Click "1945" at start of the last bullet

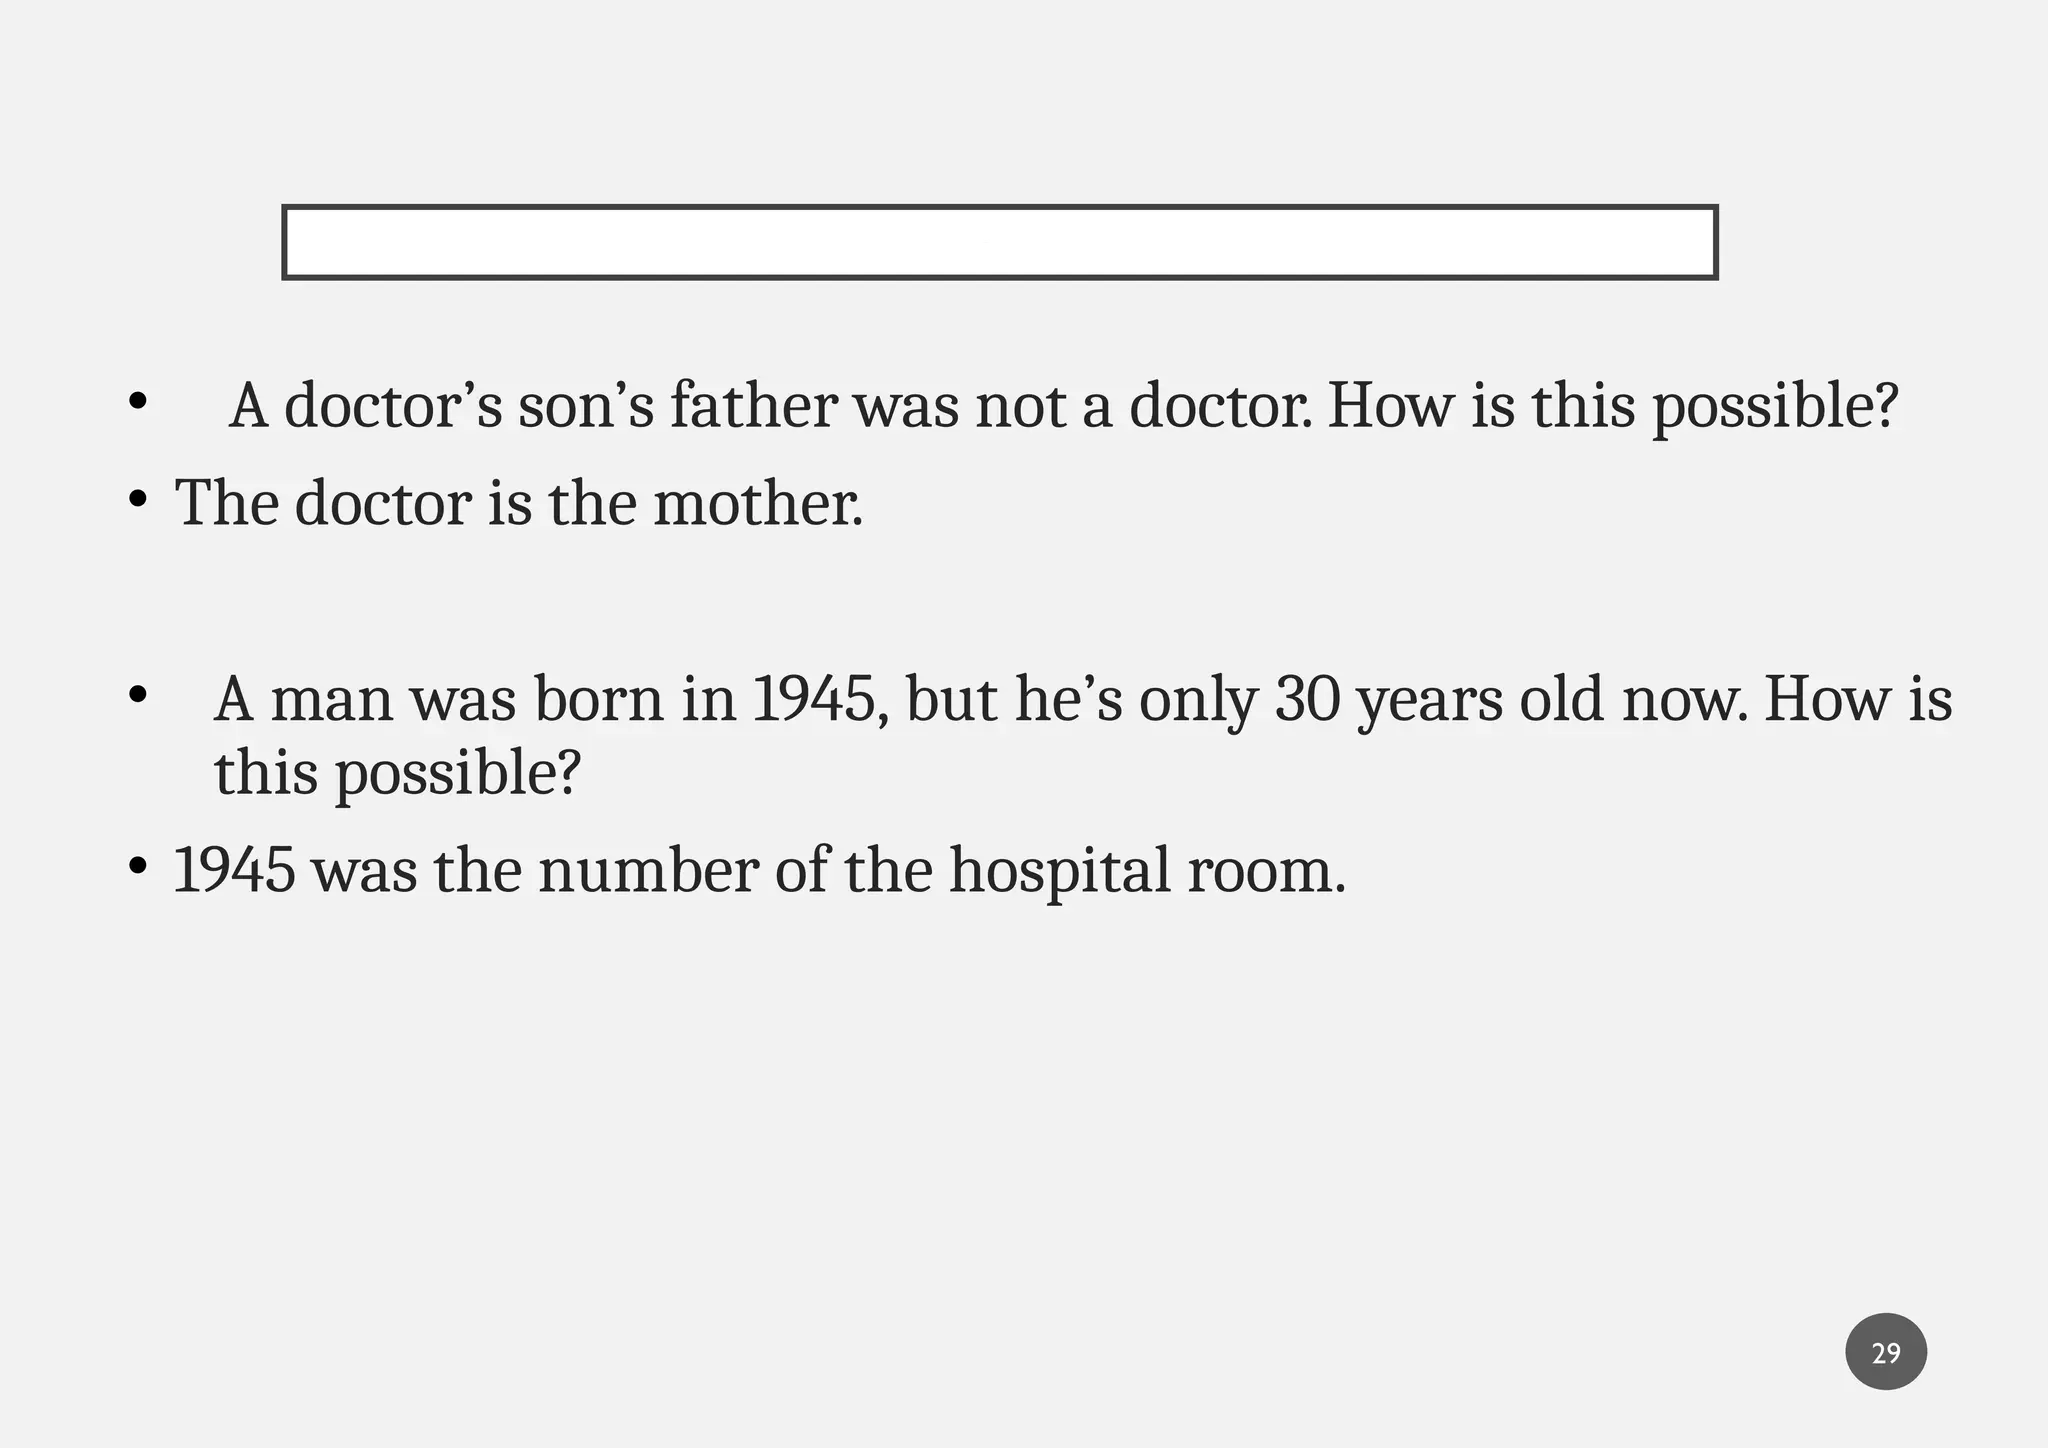(234, 870)
